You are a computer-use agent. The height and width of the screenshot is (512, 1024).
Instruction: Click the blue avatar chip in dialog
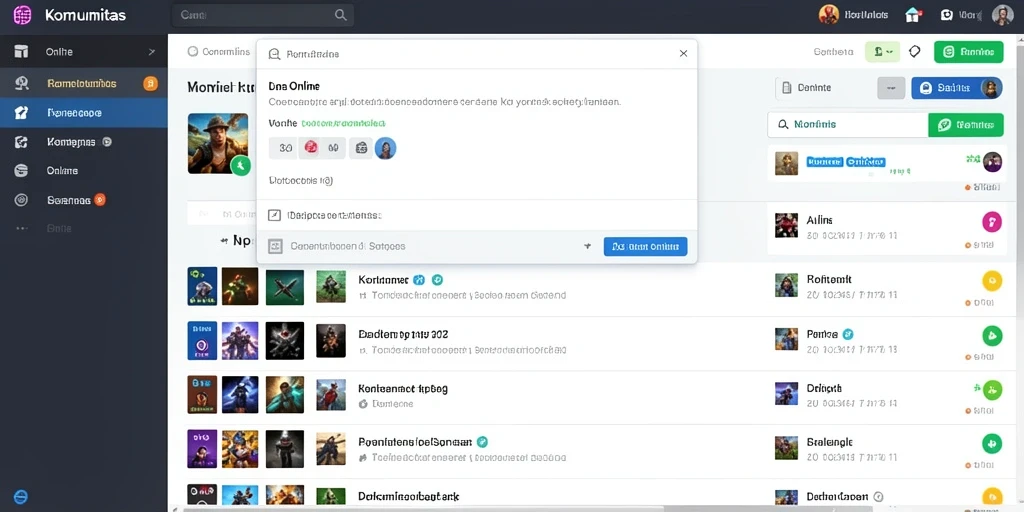click(385, 148)
